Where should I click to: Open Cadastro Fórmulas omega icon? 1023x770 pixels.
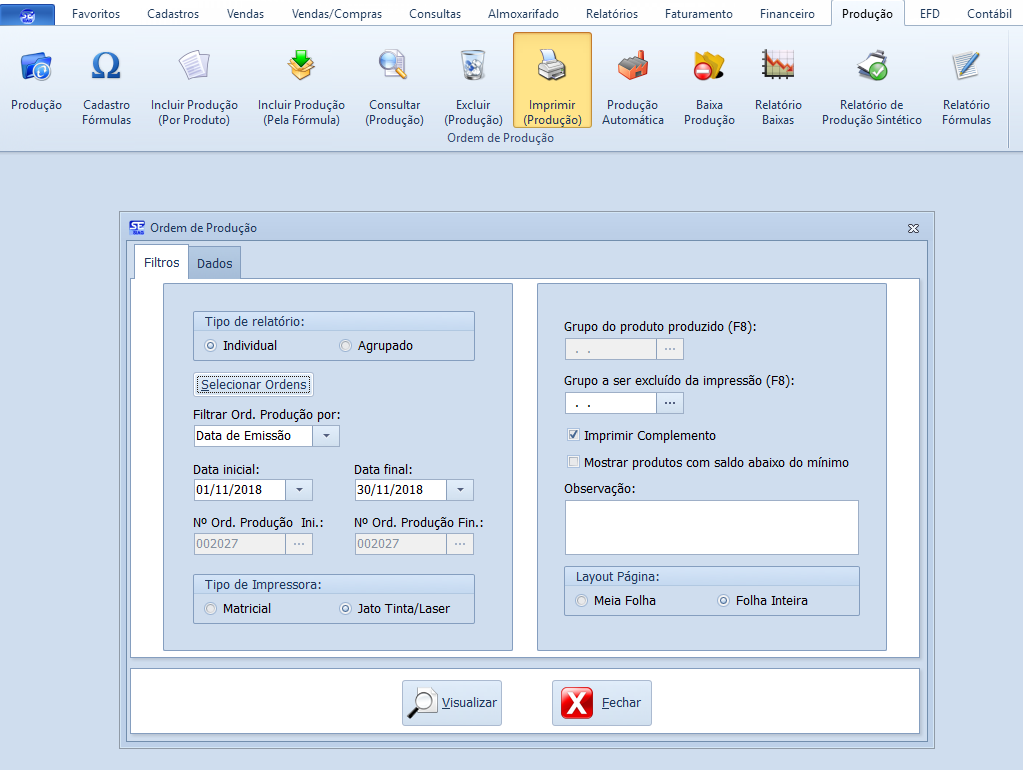click(x=106, y=67)
